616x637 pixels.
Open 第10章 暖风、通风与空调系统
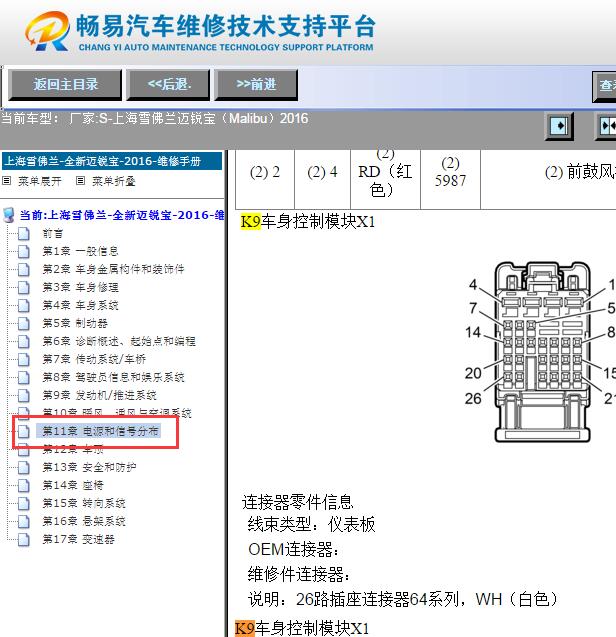117,413
